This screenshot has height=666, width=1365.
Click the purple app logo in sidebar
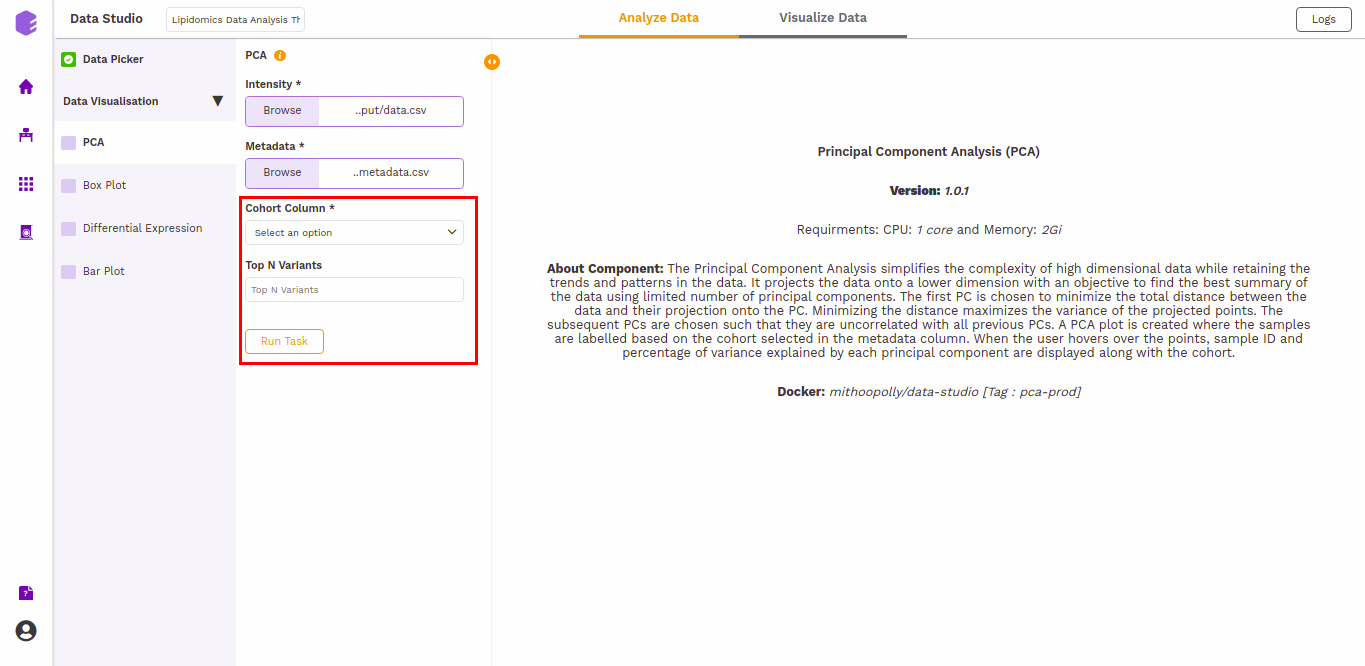coord(26,23)
